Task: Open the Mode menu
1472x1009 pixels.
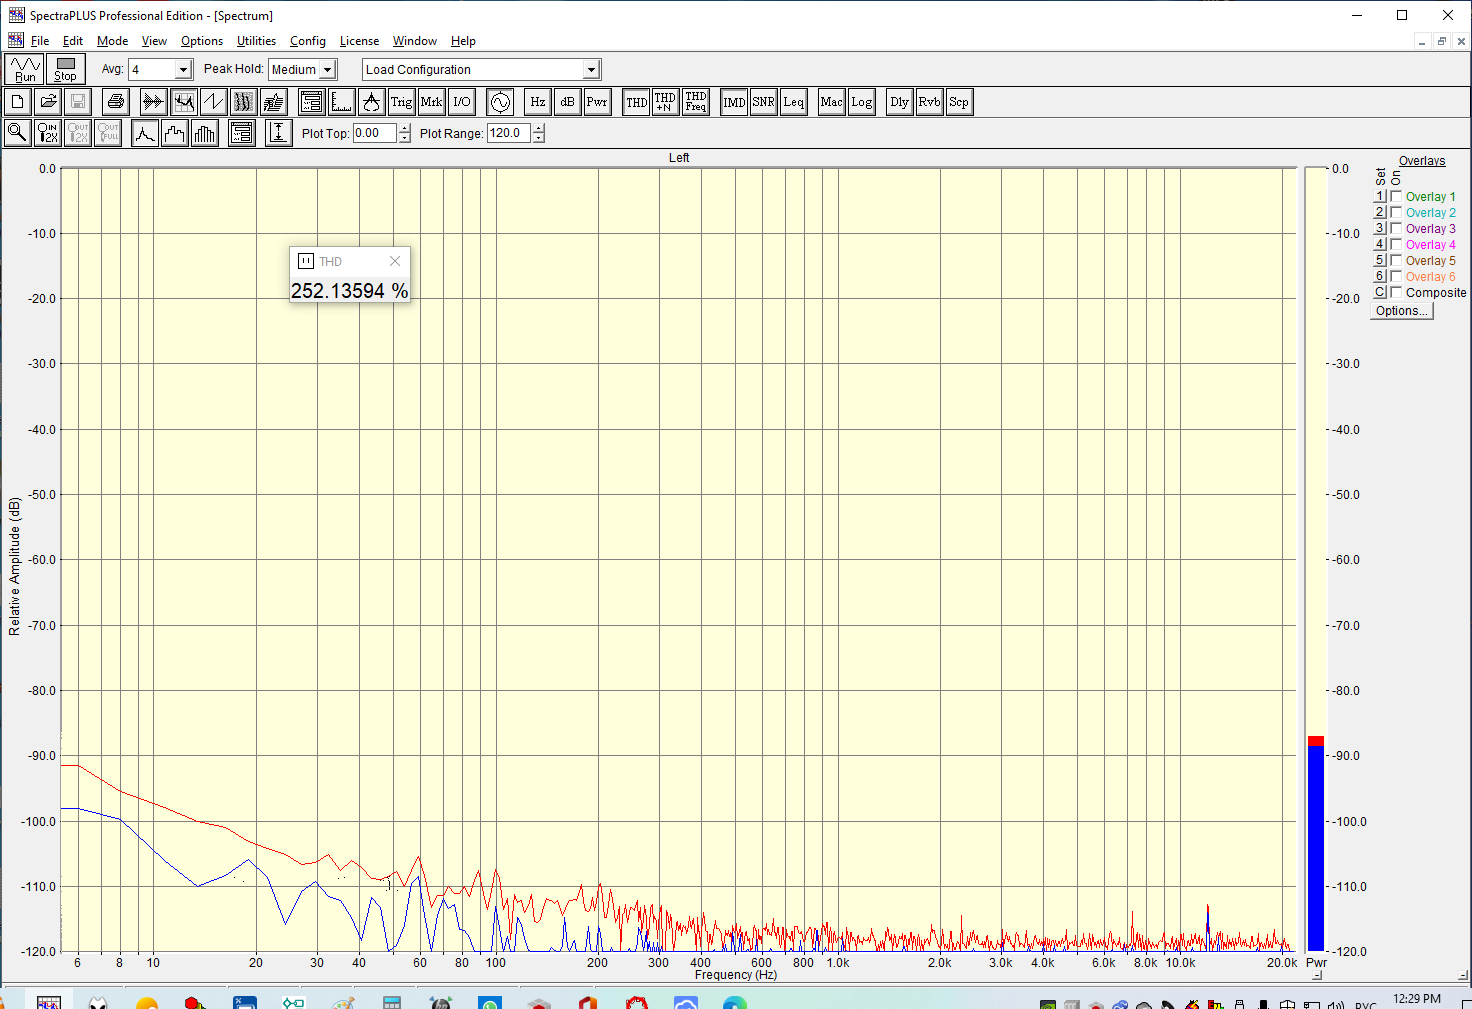Action: [112, 41]
